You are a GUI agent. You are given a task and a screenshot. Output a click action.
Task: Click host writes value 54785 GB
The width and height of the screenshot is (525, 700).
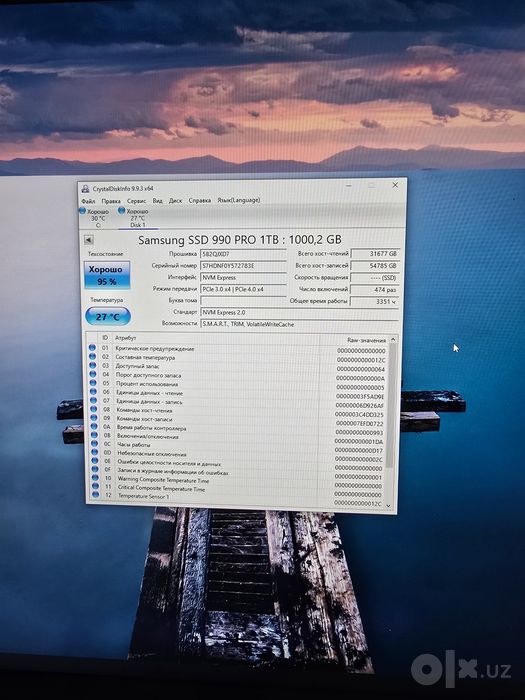click(375, 266)
